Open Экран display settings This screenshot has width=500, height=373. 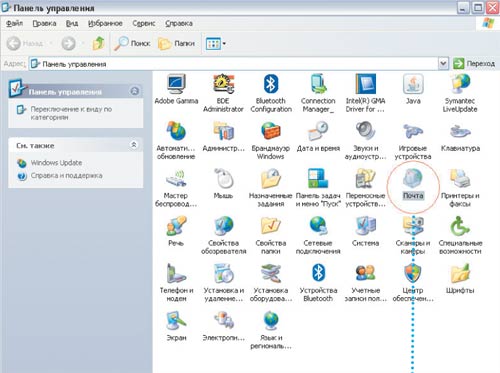click(x=176, y=326)
